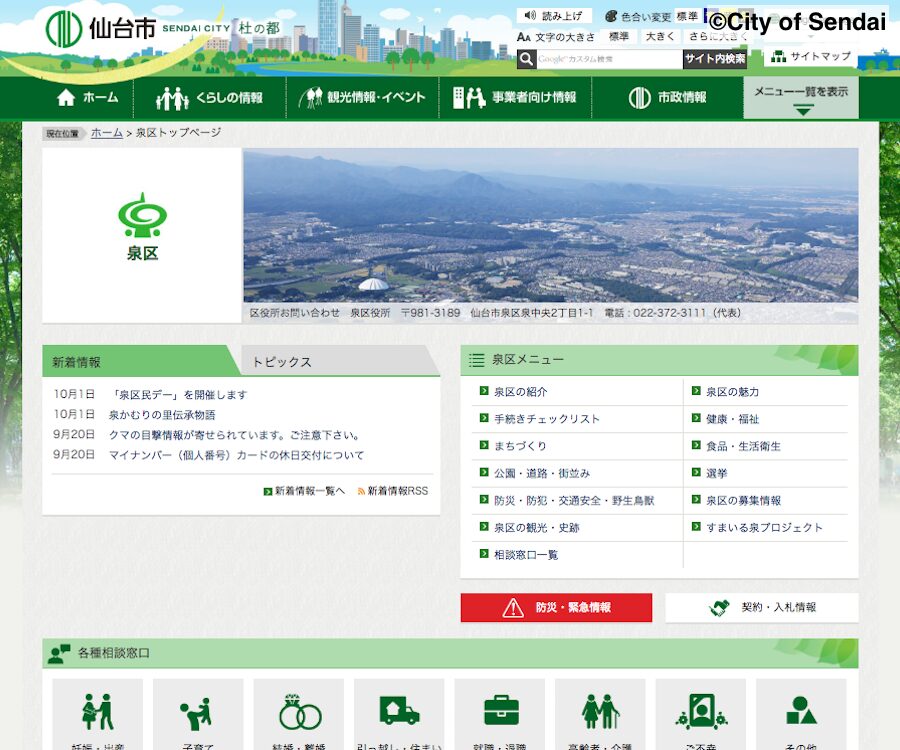Open the 手続きチェックリスト link

tap(546, 419)
